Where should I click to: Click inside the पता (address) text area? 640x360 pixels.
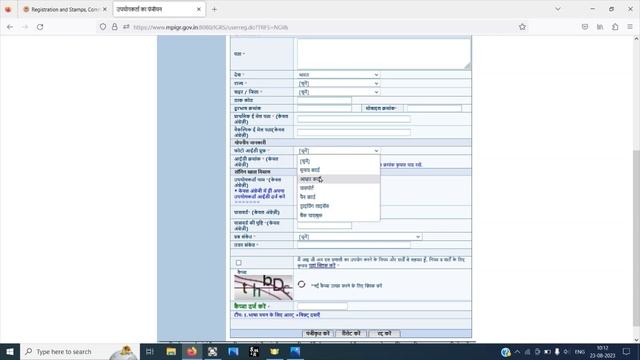coord(384,54)
